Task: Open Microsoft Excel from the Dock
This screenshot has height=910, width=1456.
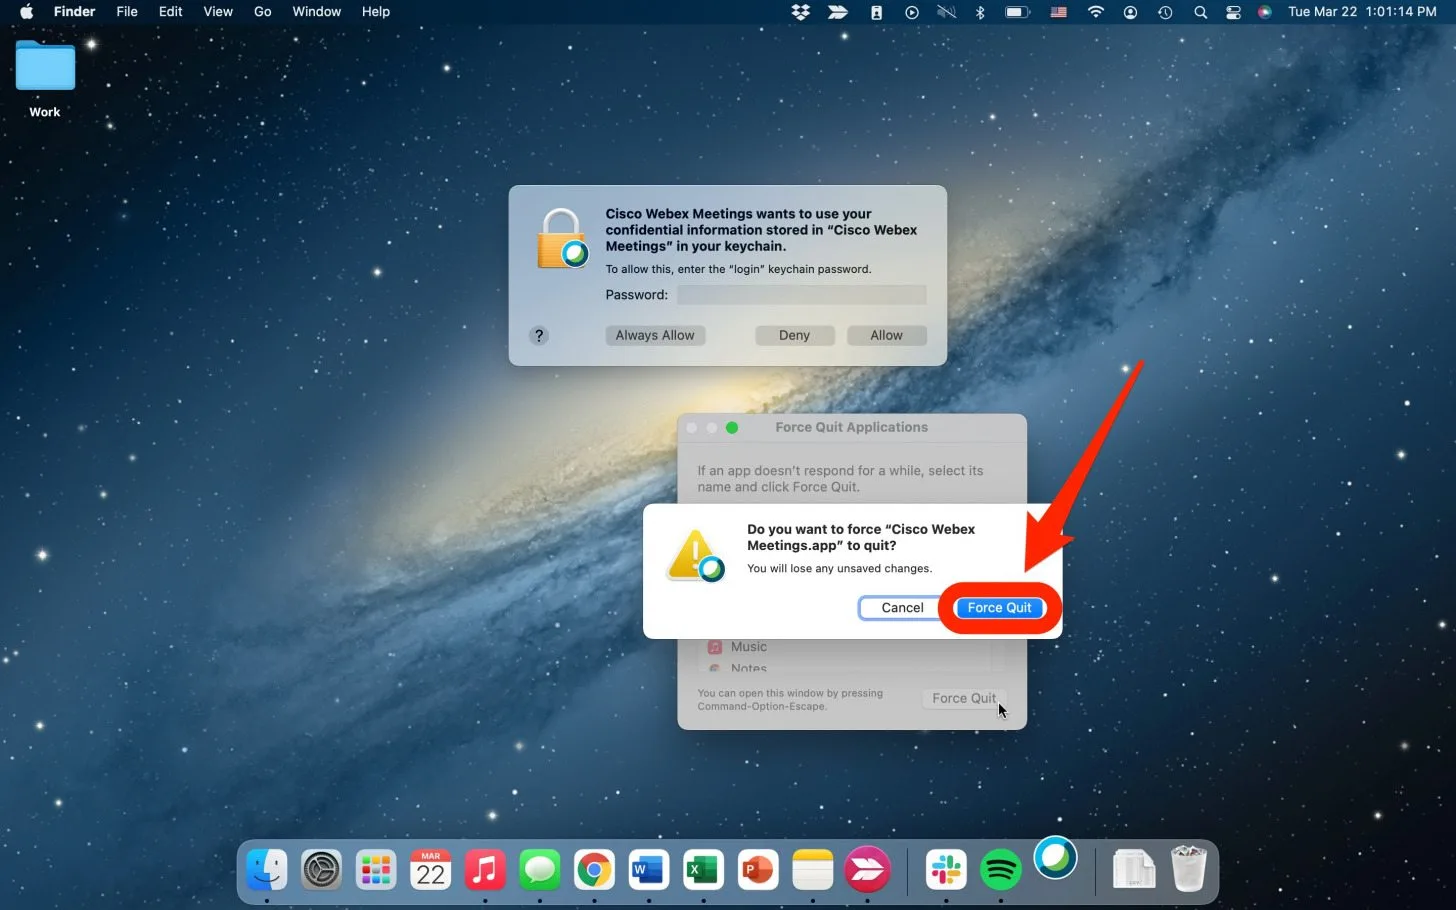Action: (703, 870)
